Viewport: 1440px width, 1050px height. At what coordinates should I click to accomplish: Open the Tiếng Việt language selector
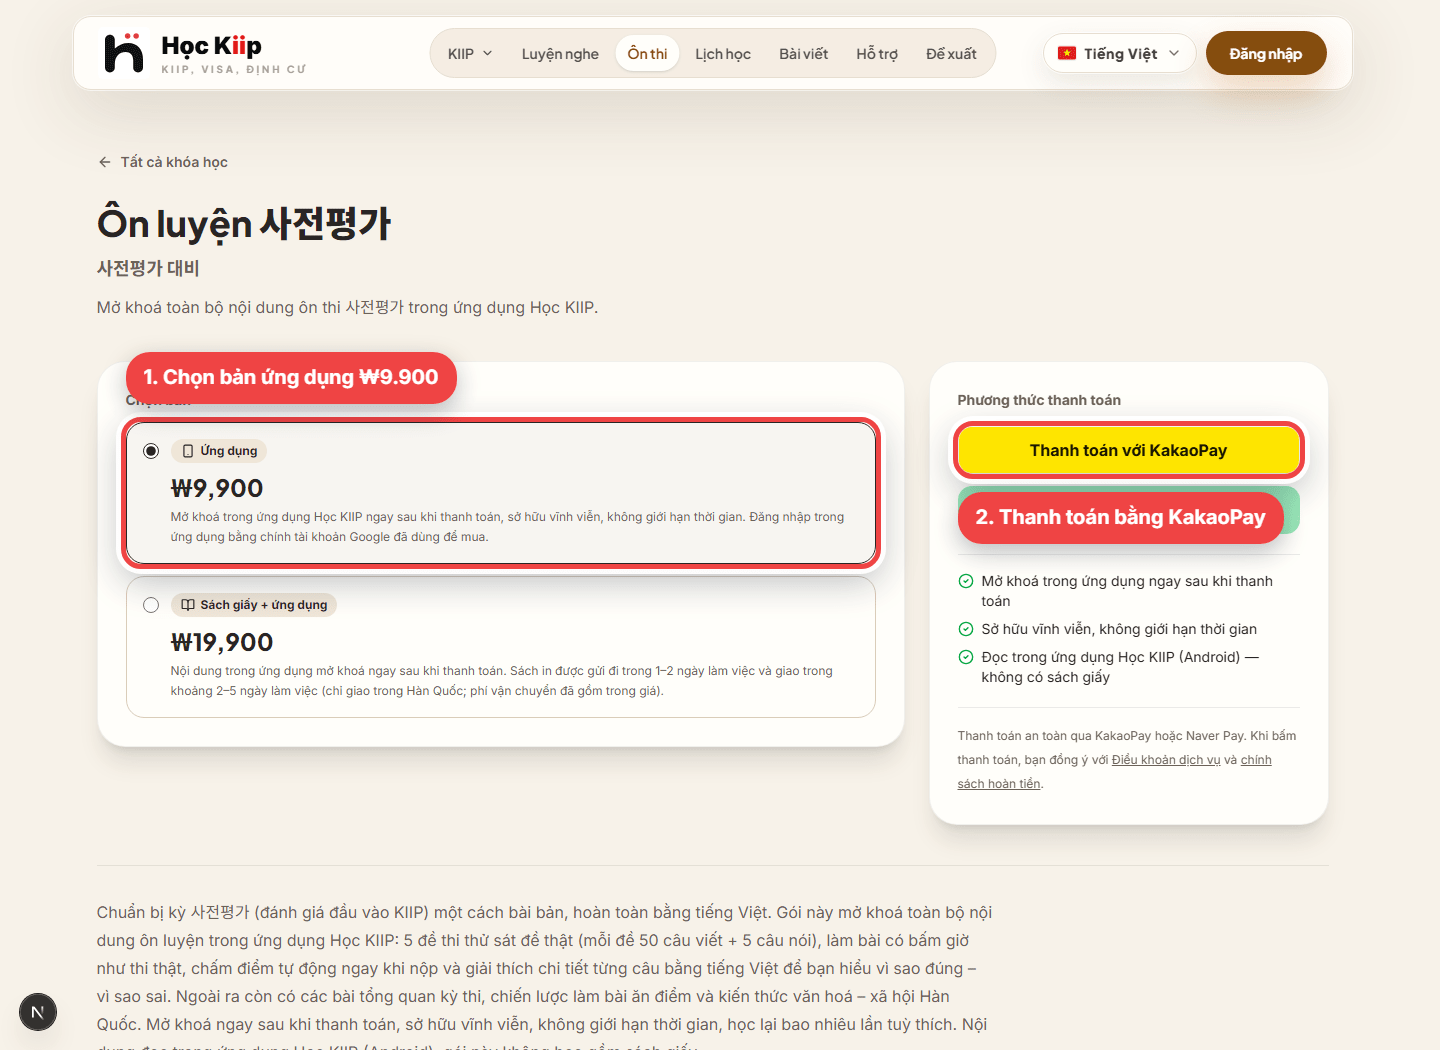[x=1120, y=54]
